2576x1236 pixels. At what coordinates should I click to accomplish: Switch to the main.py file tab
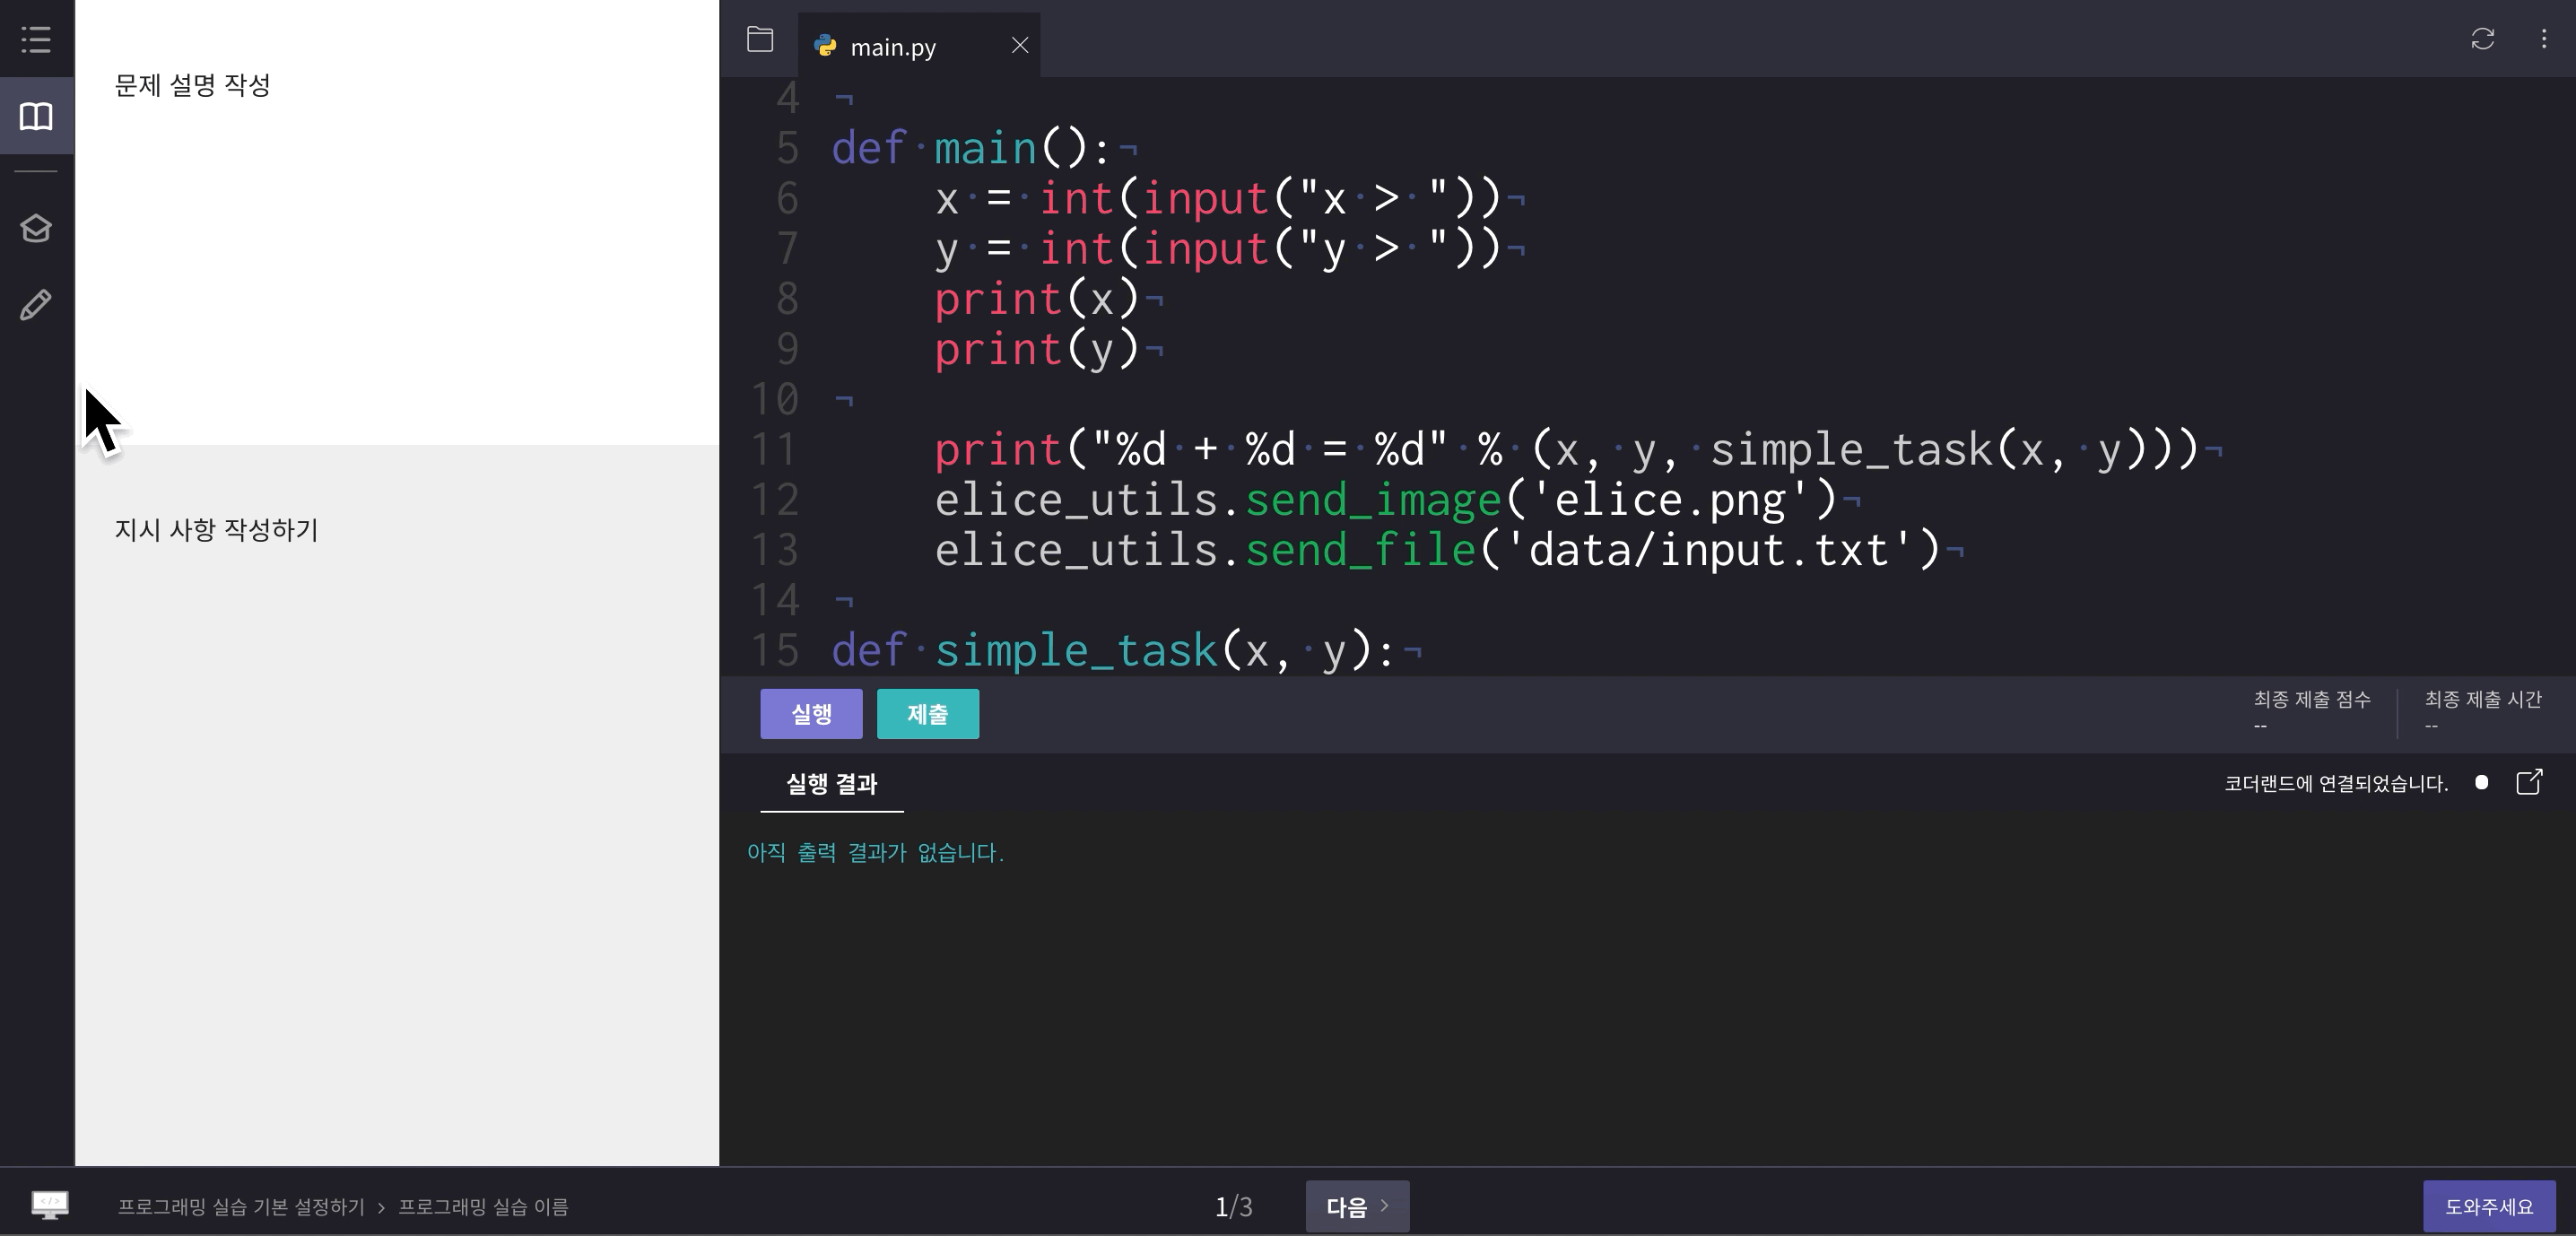pos(892,48)
